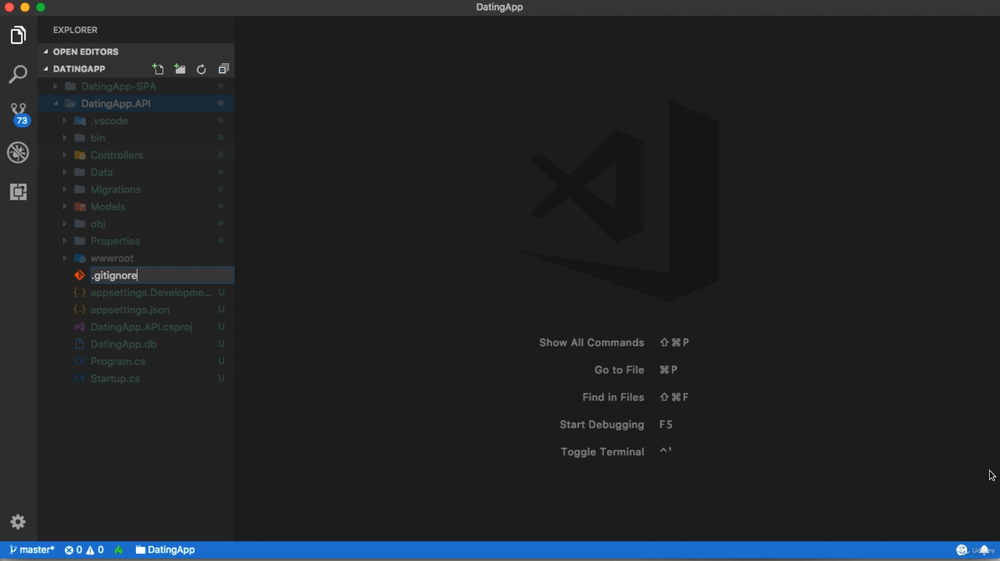The height and width of the screenshot is (561, 1000).
Task: Expand the Properties folder
Action: point(136,241)
